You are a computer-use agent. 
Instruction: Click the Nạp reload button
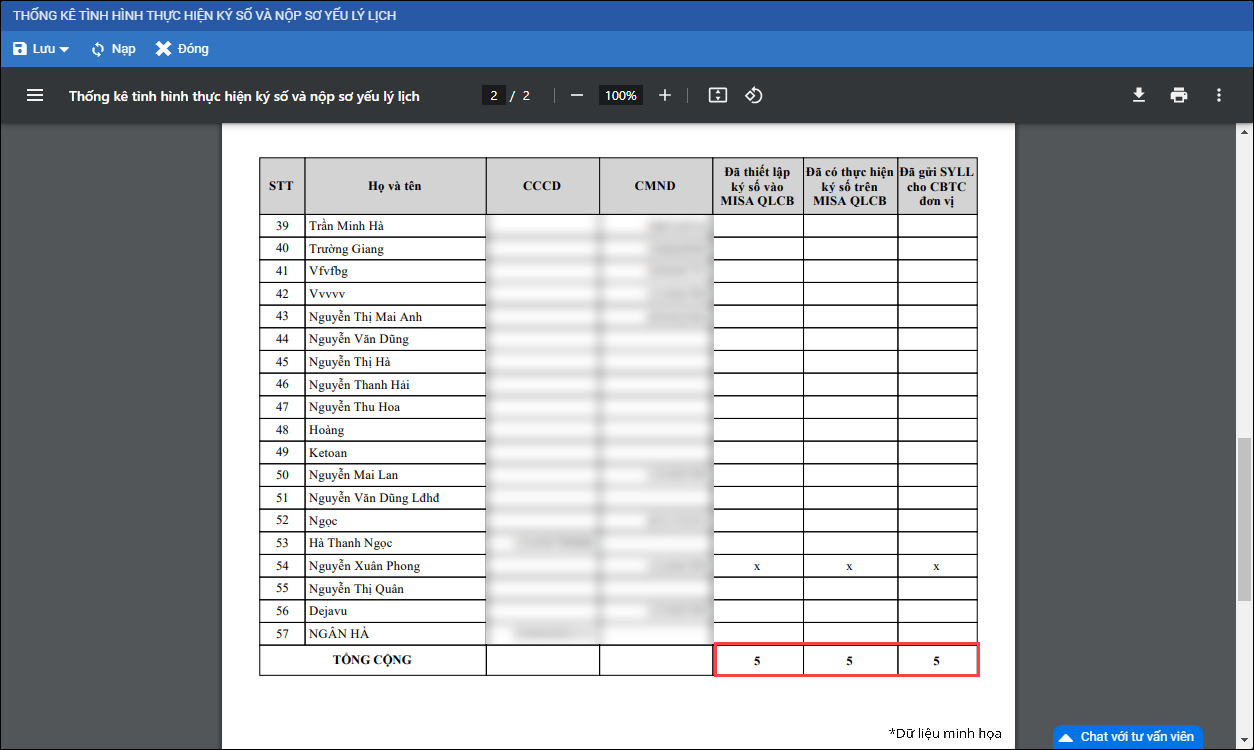[112, 49]
